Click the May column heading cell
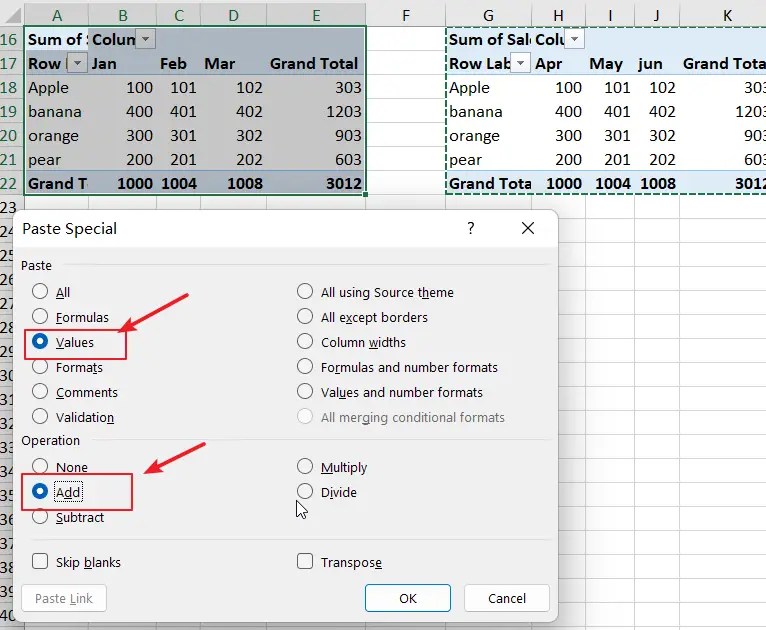 [x=610, y=63]
